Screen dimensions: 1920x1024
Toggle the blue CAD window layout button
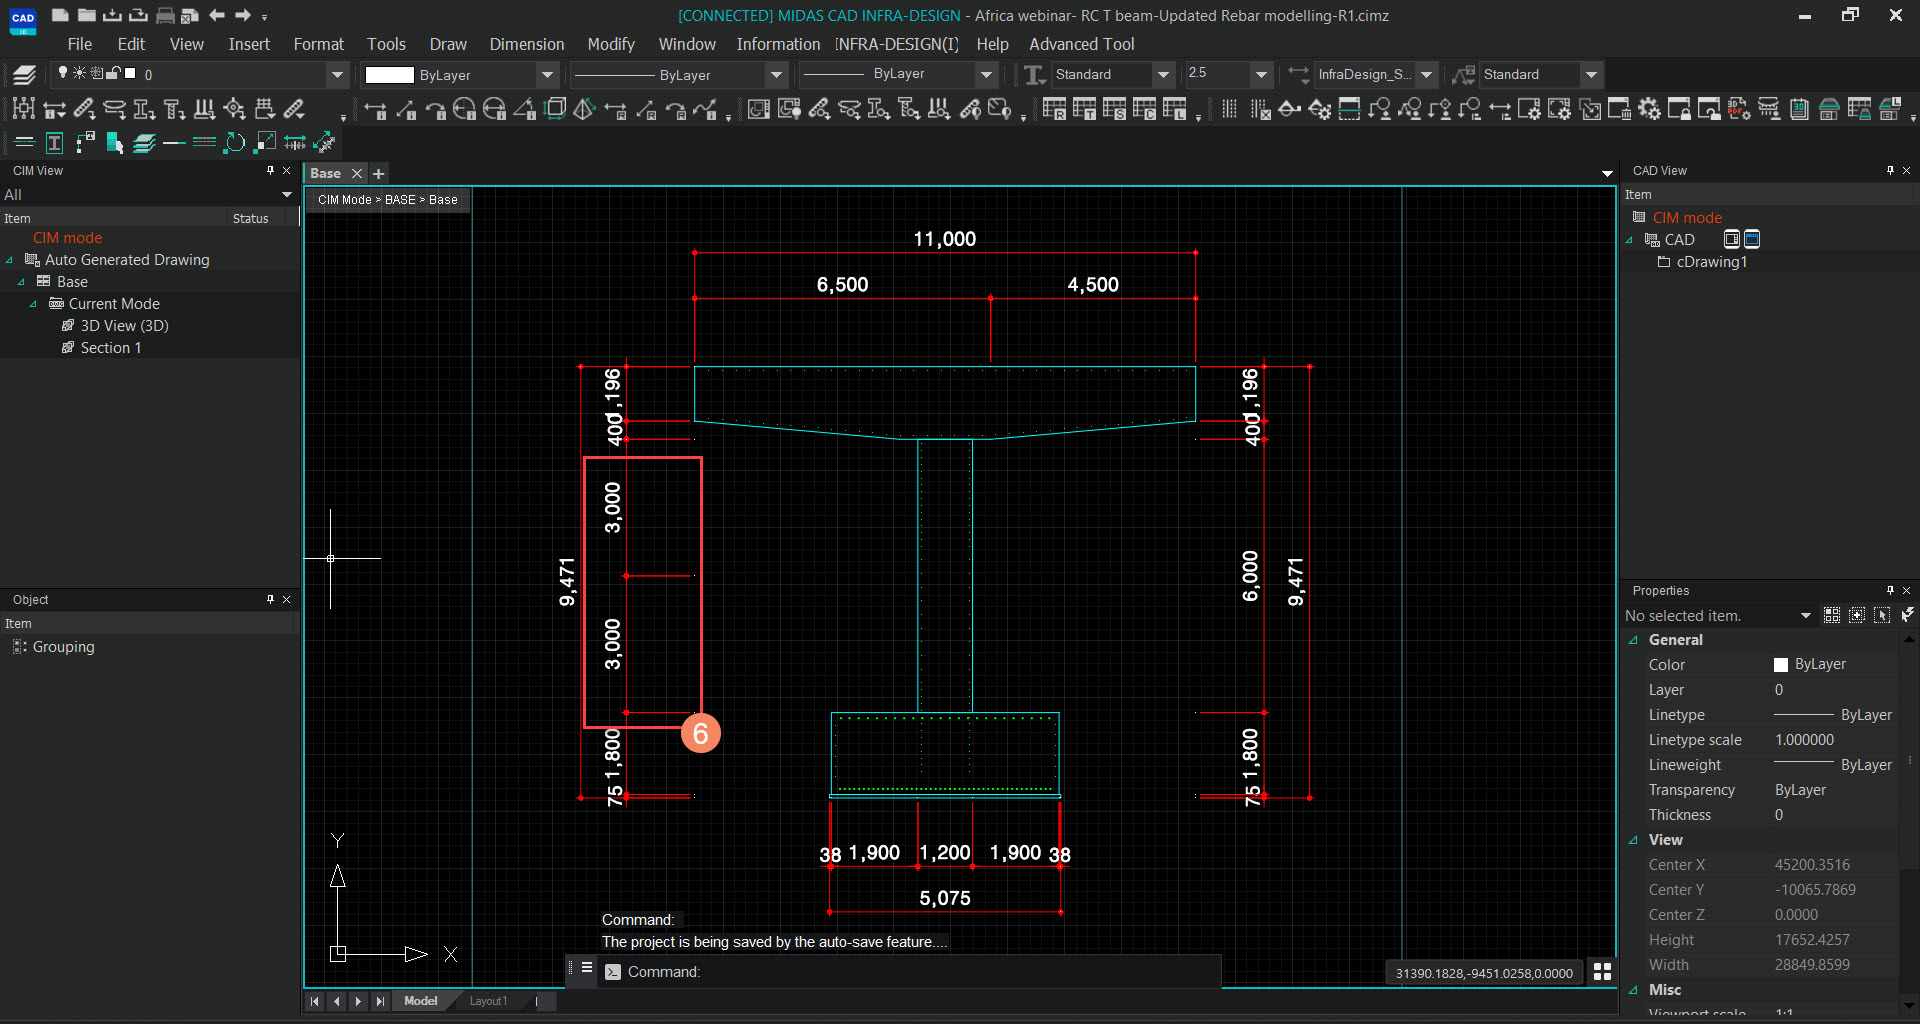(1752, 239)
